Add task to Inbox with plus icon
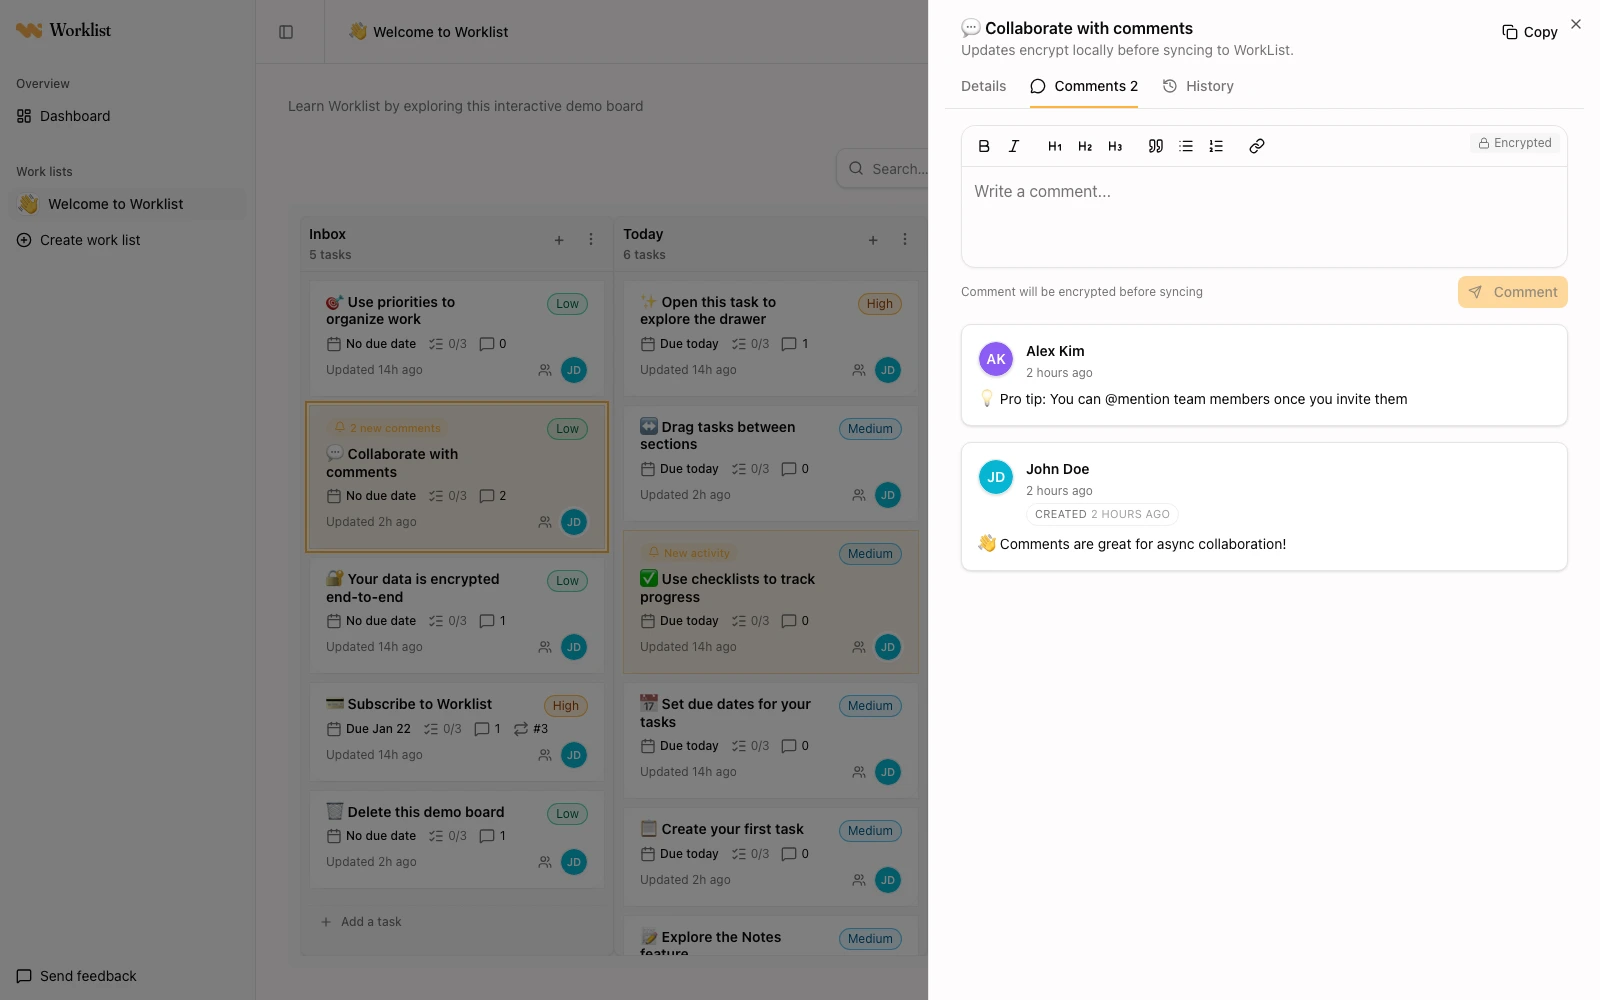The width and height of the screenshot is (1600, 1000). click(x=559, y=240)
